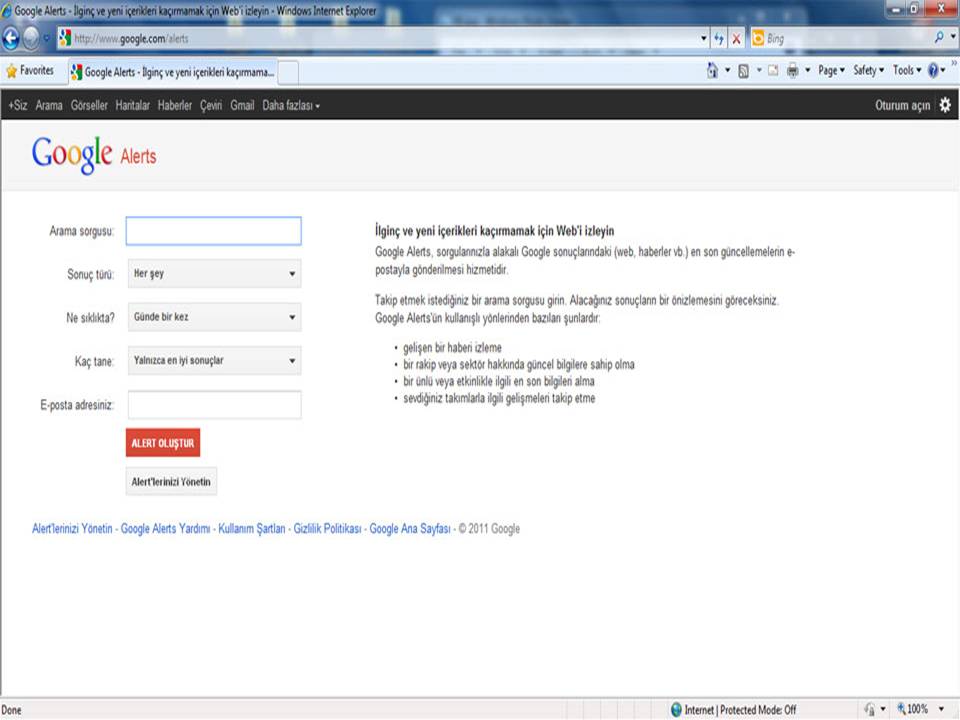Open the Alert'lerinizi Yönetin footer link
The width and height of the screenshot is (960, 720).
[72, 528]
